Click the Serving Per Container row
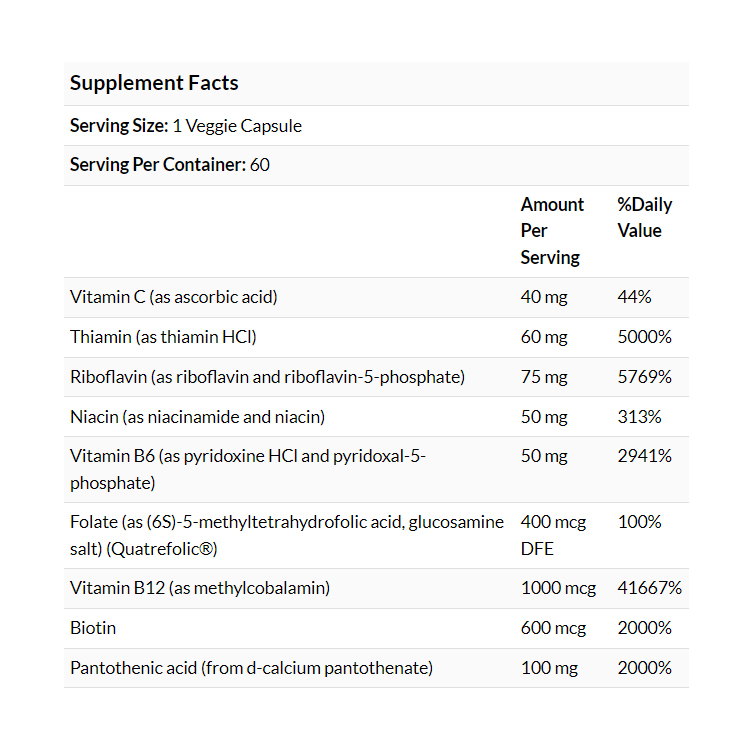The height and width of the screenshot is (750, 750). [x=170, y=165]
